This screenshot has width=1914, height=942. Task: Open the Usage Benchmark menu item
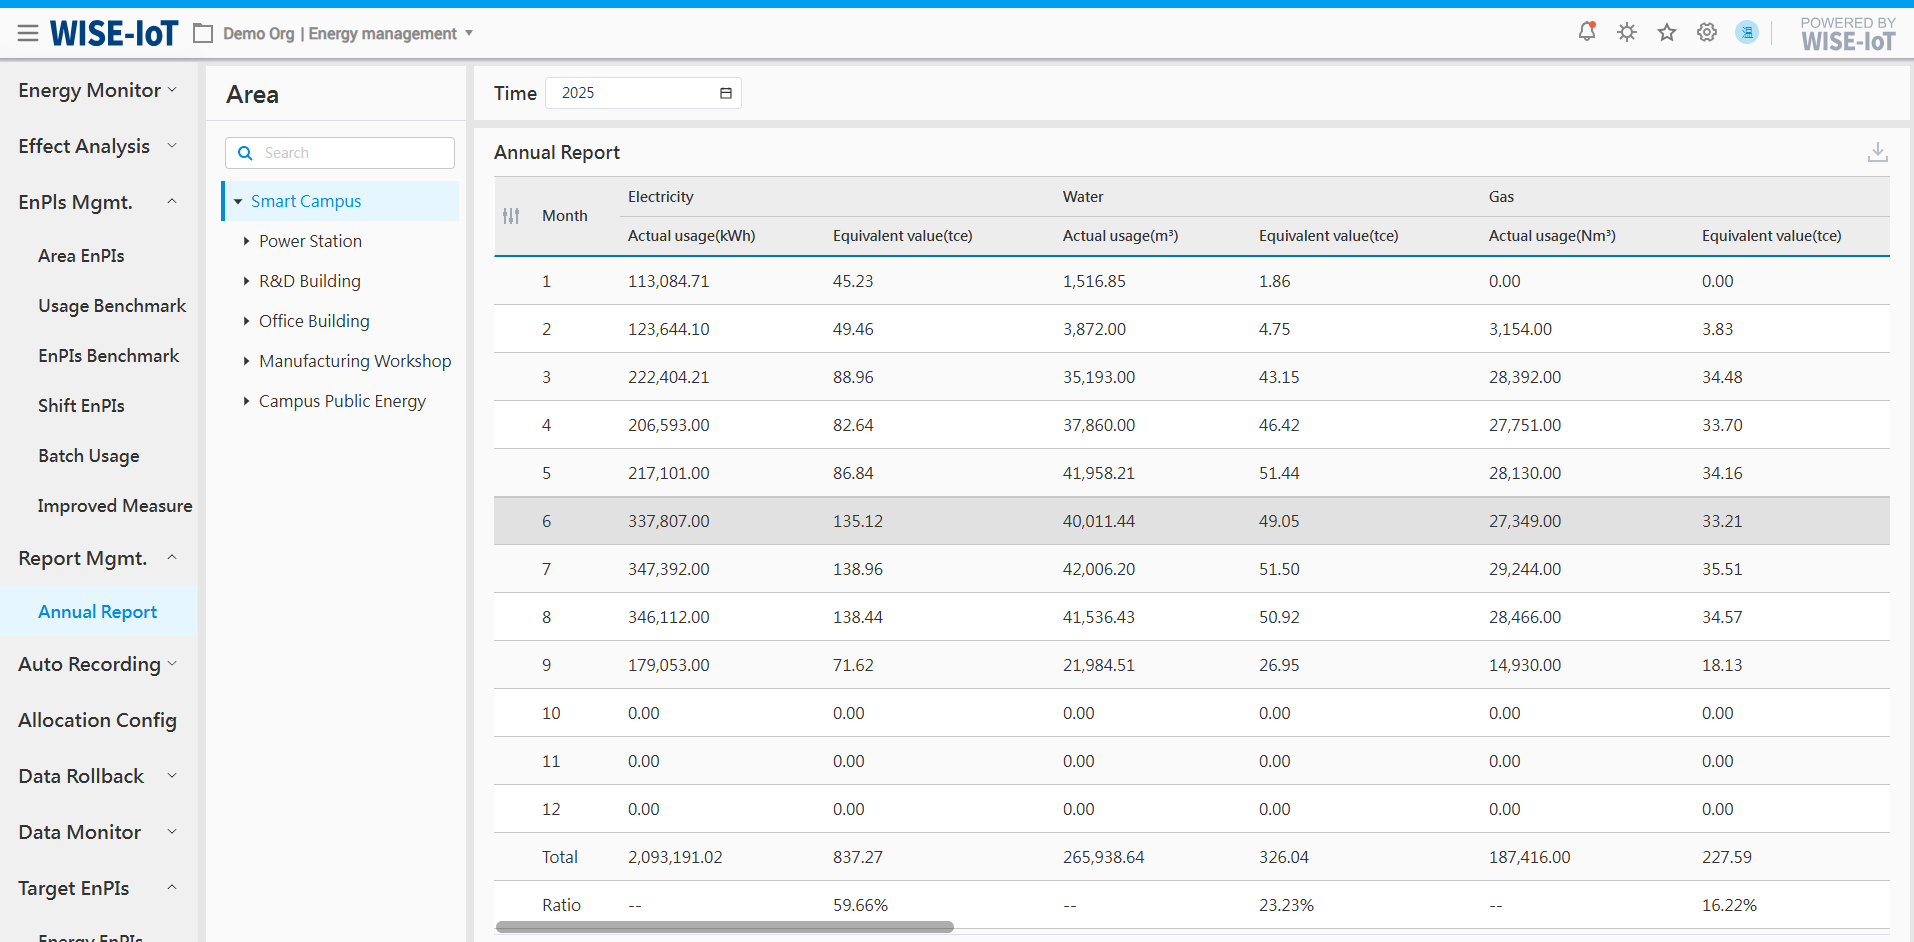pyautogui.click(x=112, y=306)
